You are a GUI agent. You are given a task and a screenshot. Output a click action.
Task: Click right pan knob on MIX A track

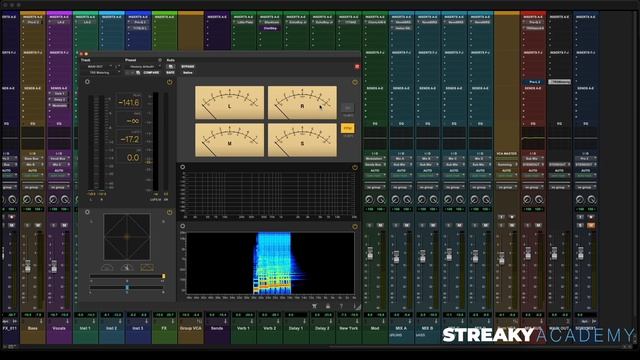(407, 200)
